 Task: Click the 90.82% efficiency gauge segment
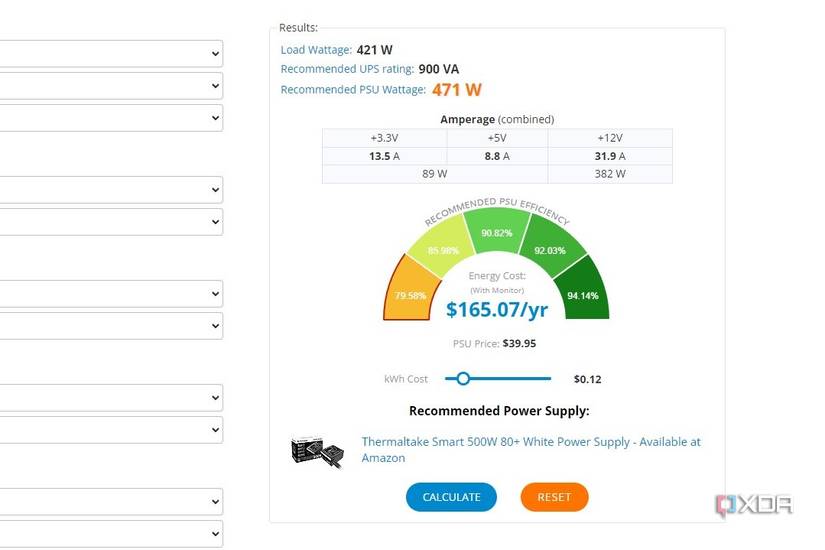(497, 231)
